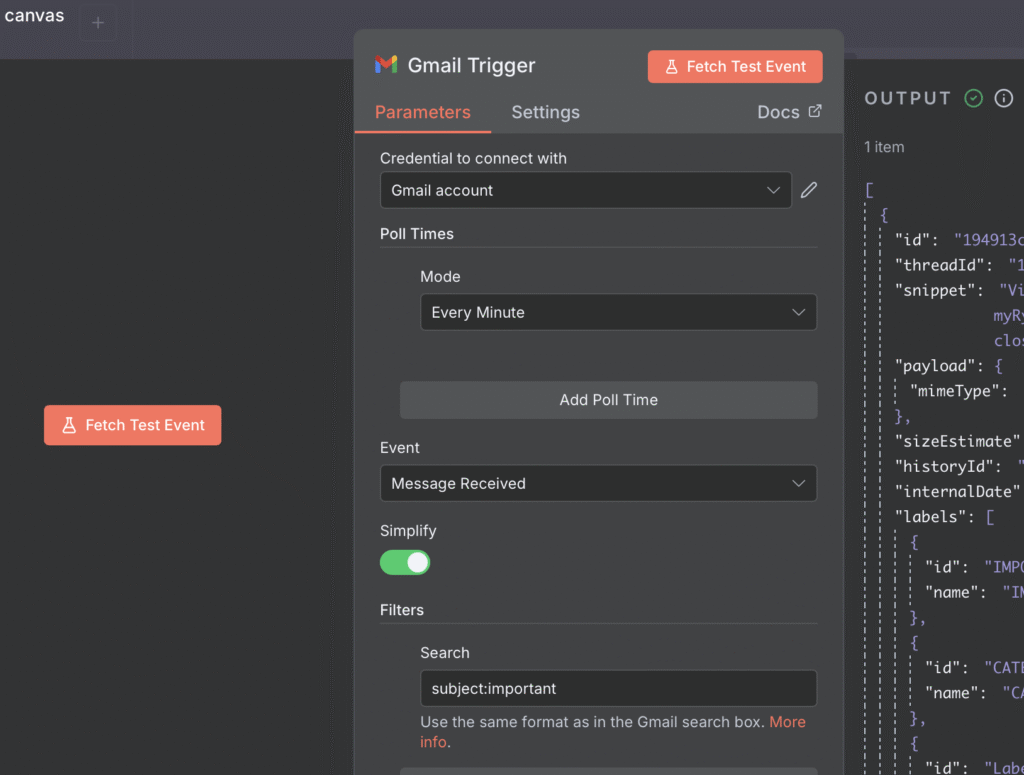The height and width of the screenshot is (775, 1024).
Task: Switch to the Parameters tab
Action: 423,112
